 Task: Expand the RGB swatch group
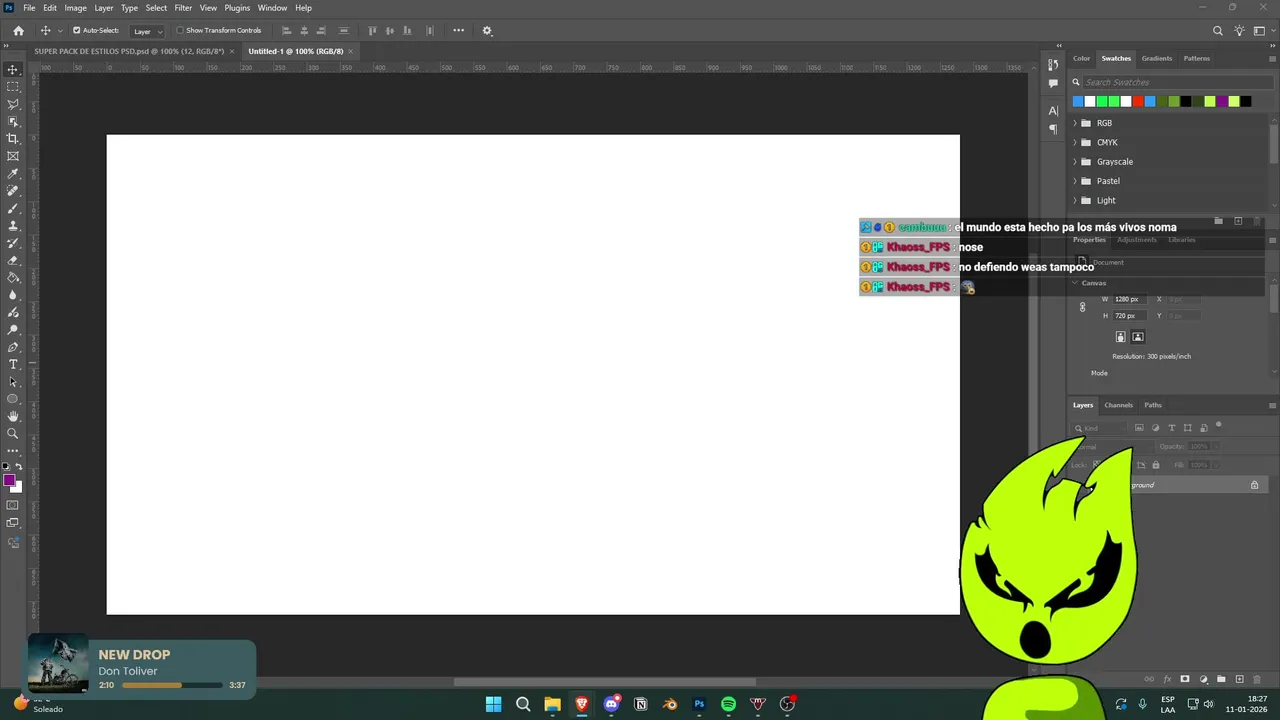pos(1075,123)
